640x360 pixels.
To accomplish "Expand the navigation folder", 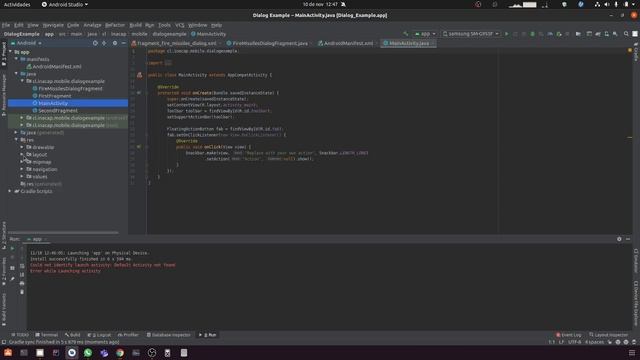I will coord(22,169).
